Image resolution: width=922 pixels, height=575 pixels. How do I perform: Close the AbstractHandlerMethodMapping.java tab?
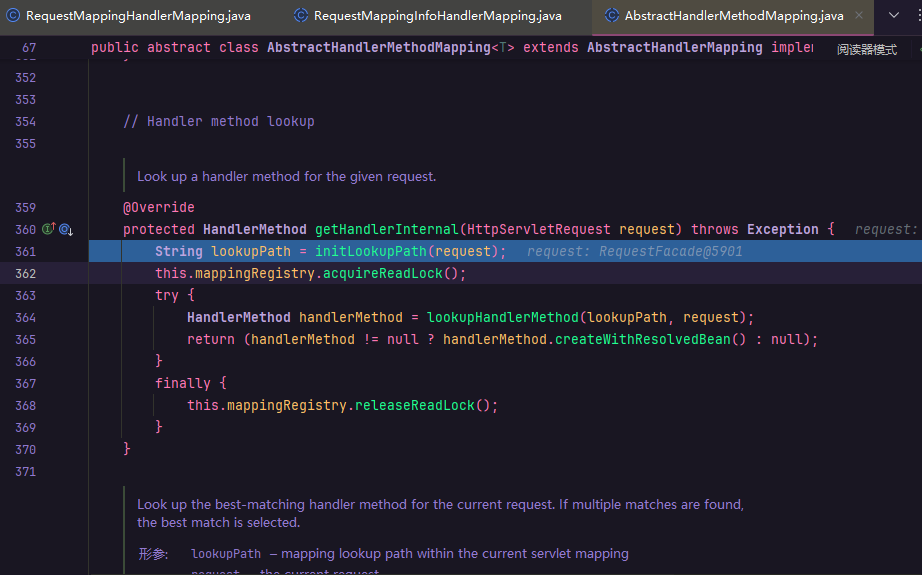[859, 15]
